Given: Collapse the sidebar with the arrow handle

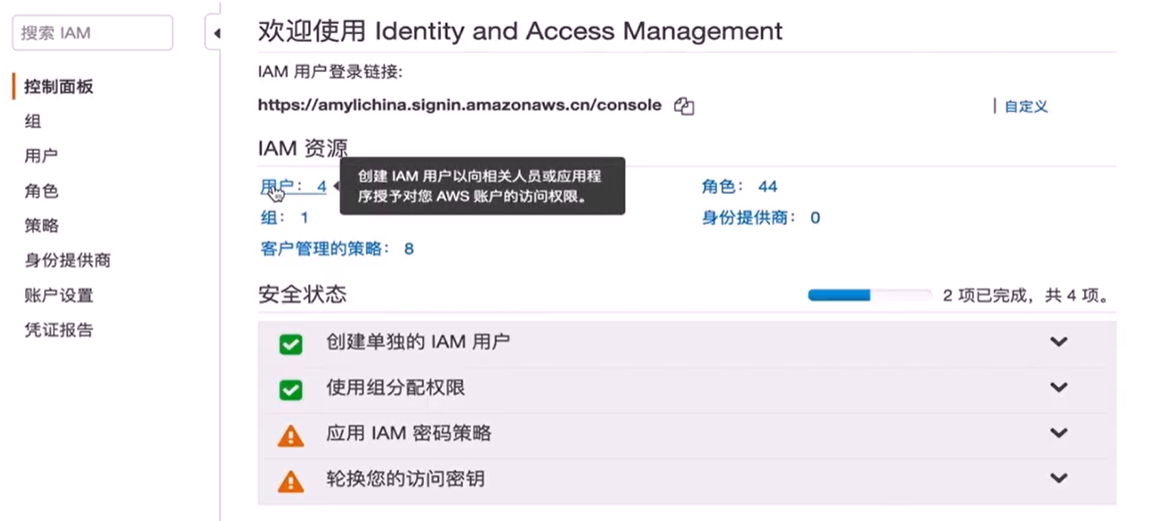Looking at the screenshot, I should (216, 33).
